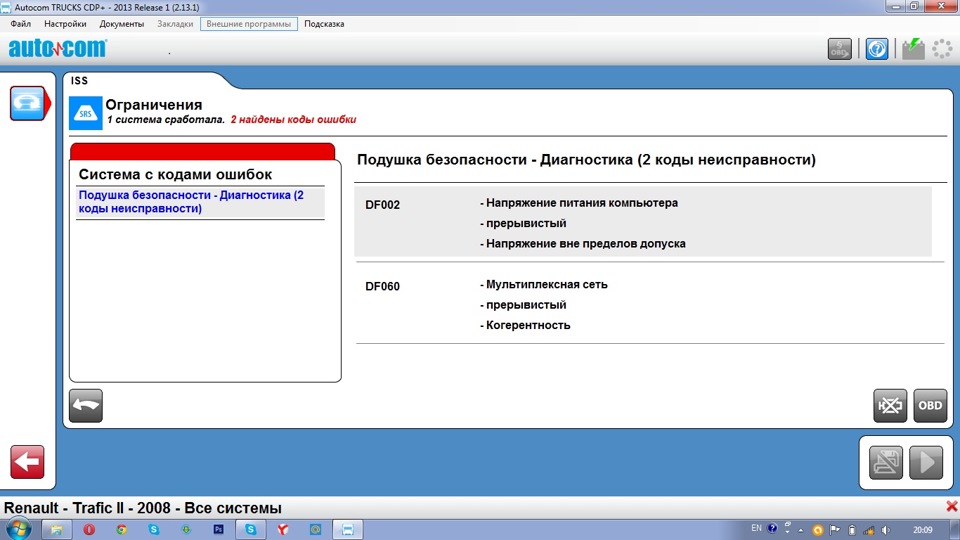Show hidden tray icons arrow
Viewport: 960px width, 540px height.
801,530
